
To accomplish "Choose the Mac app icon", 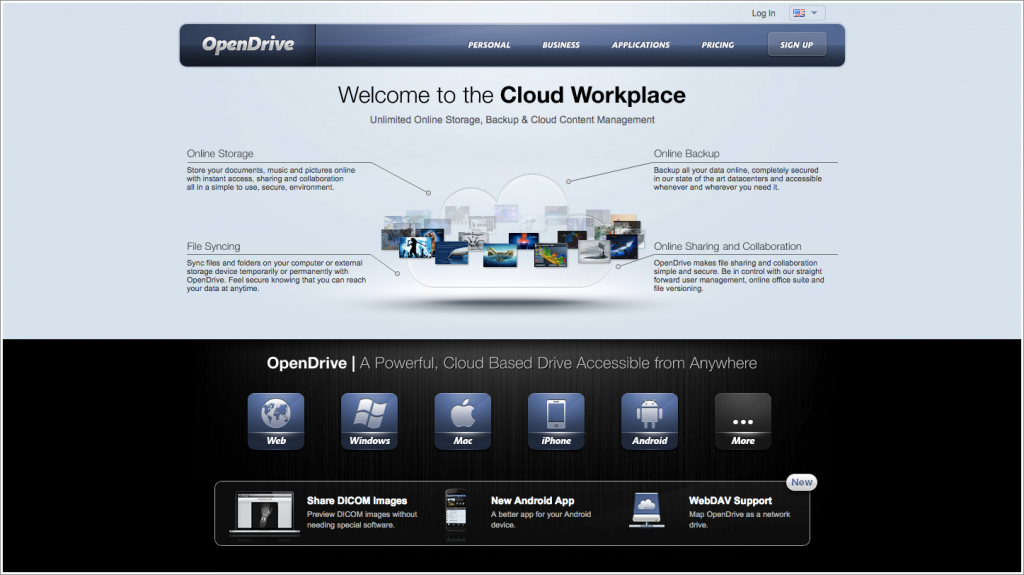I will point(462,421).
